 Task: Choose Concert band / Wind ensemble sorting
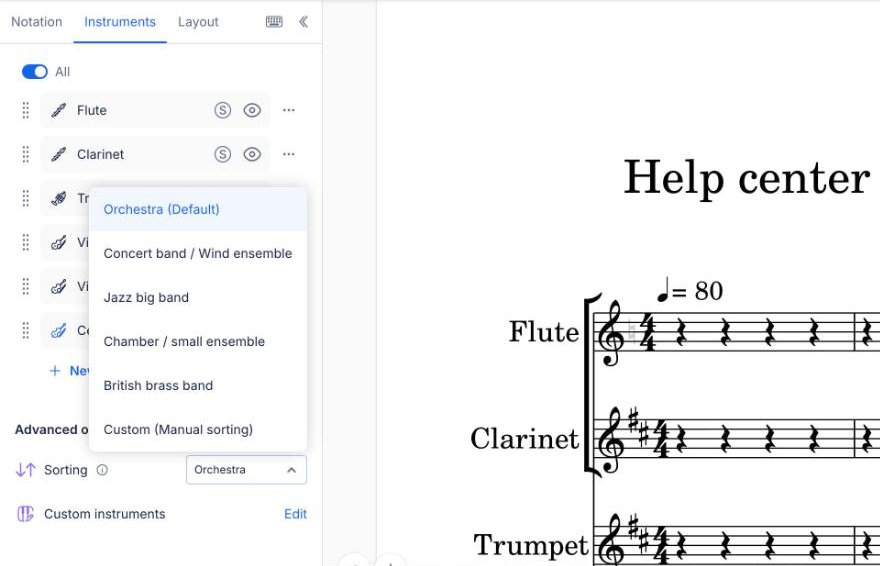point(198,254)
